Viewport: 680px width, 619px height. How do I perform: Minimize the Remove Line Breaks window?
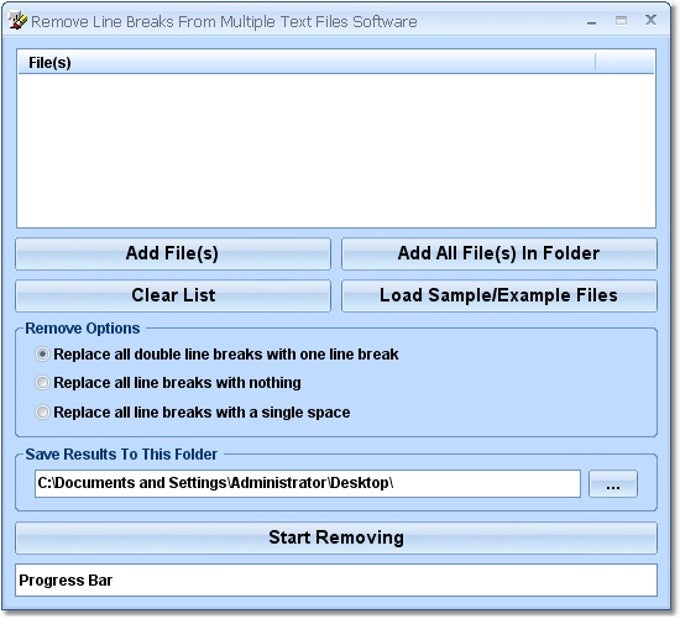click(591, 20)
